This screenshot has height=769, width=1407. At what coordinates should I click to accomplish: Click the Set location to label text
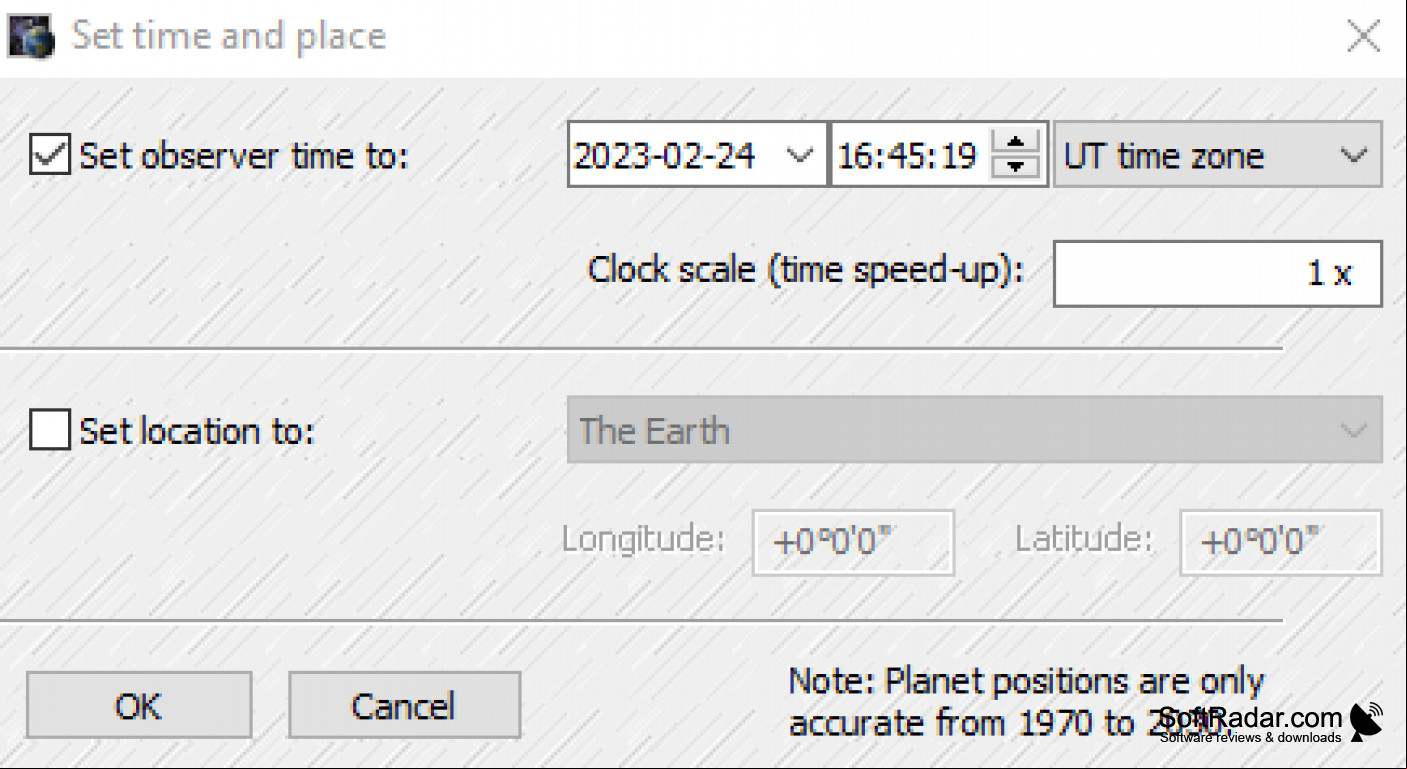(197, 431)
